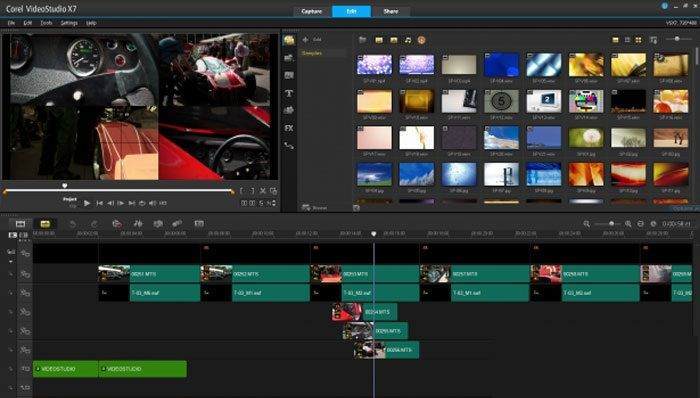Open the Edit menu
Image resolution: width=700 pixels, height=398 pixels.
point(28,23)
